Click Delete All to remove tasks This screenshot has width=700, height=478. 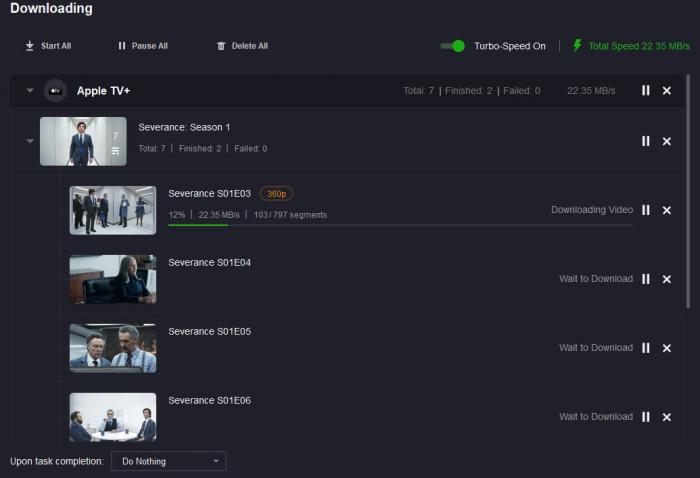[x=242, y=46]
